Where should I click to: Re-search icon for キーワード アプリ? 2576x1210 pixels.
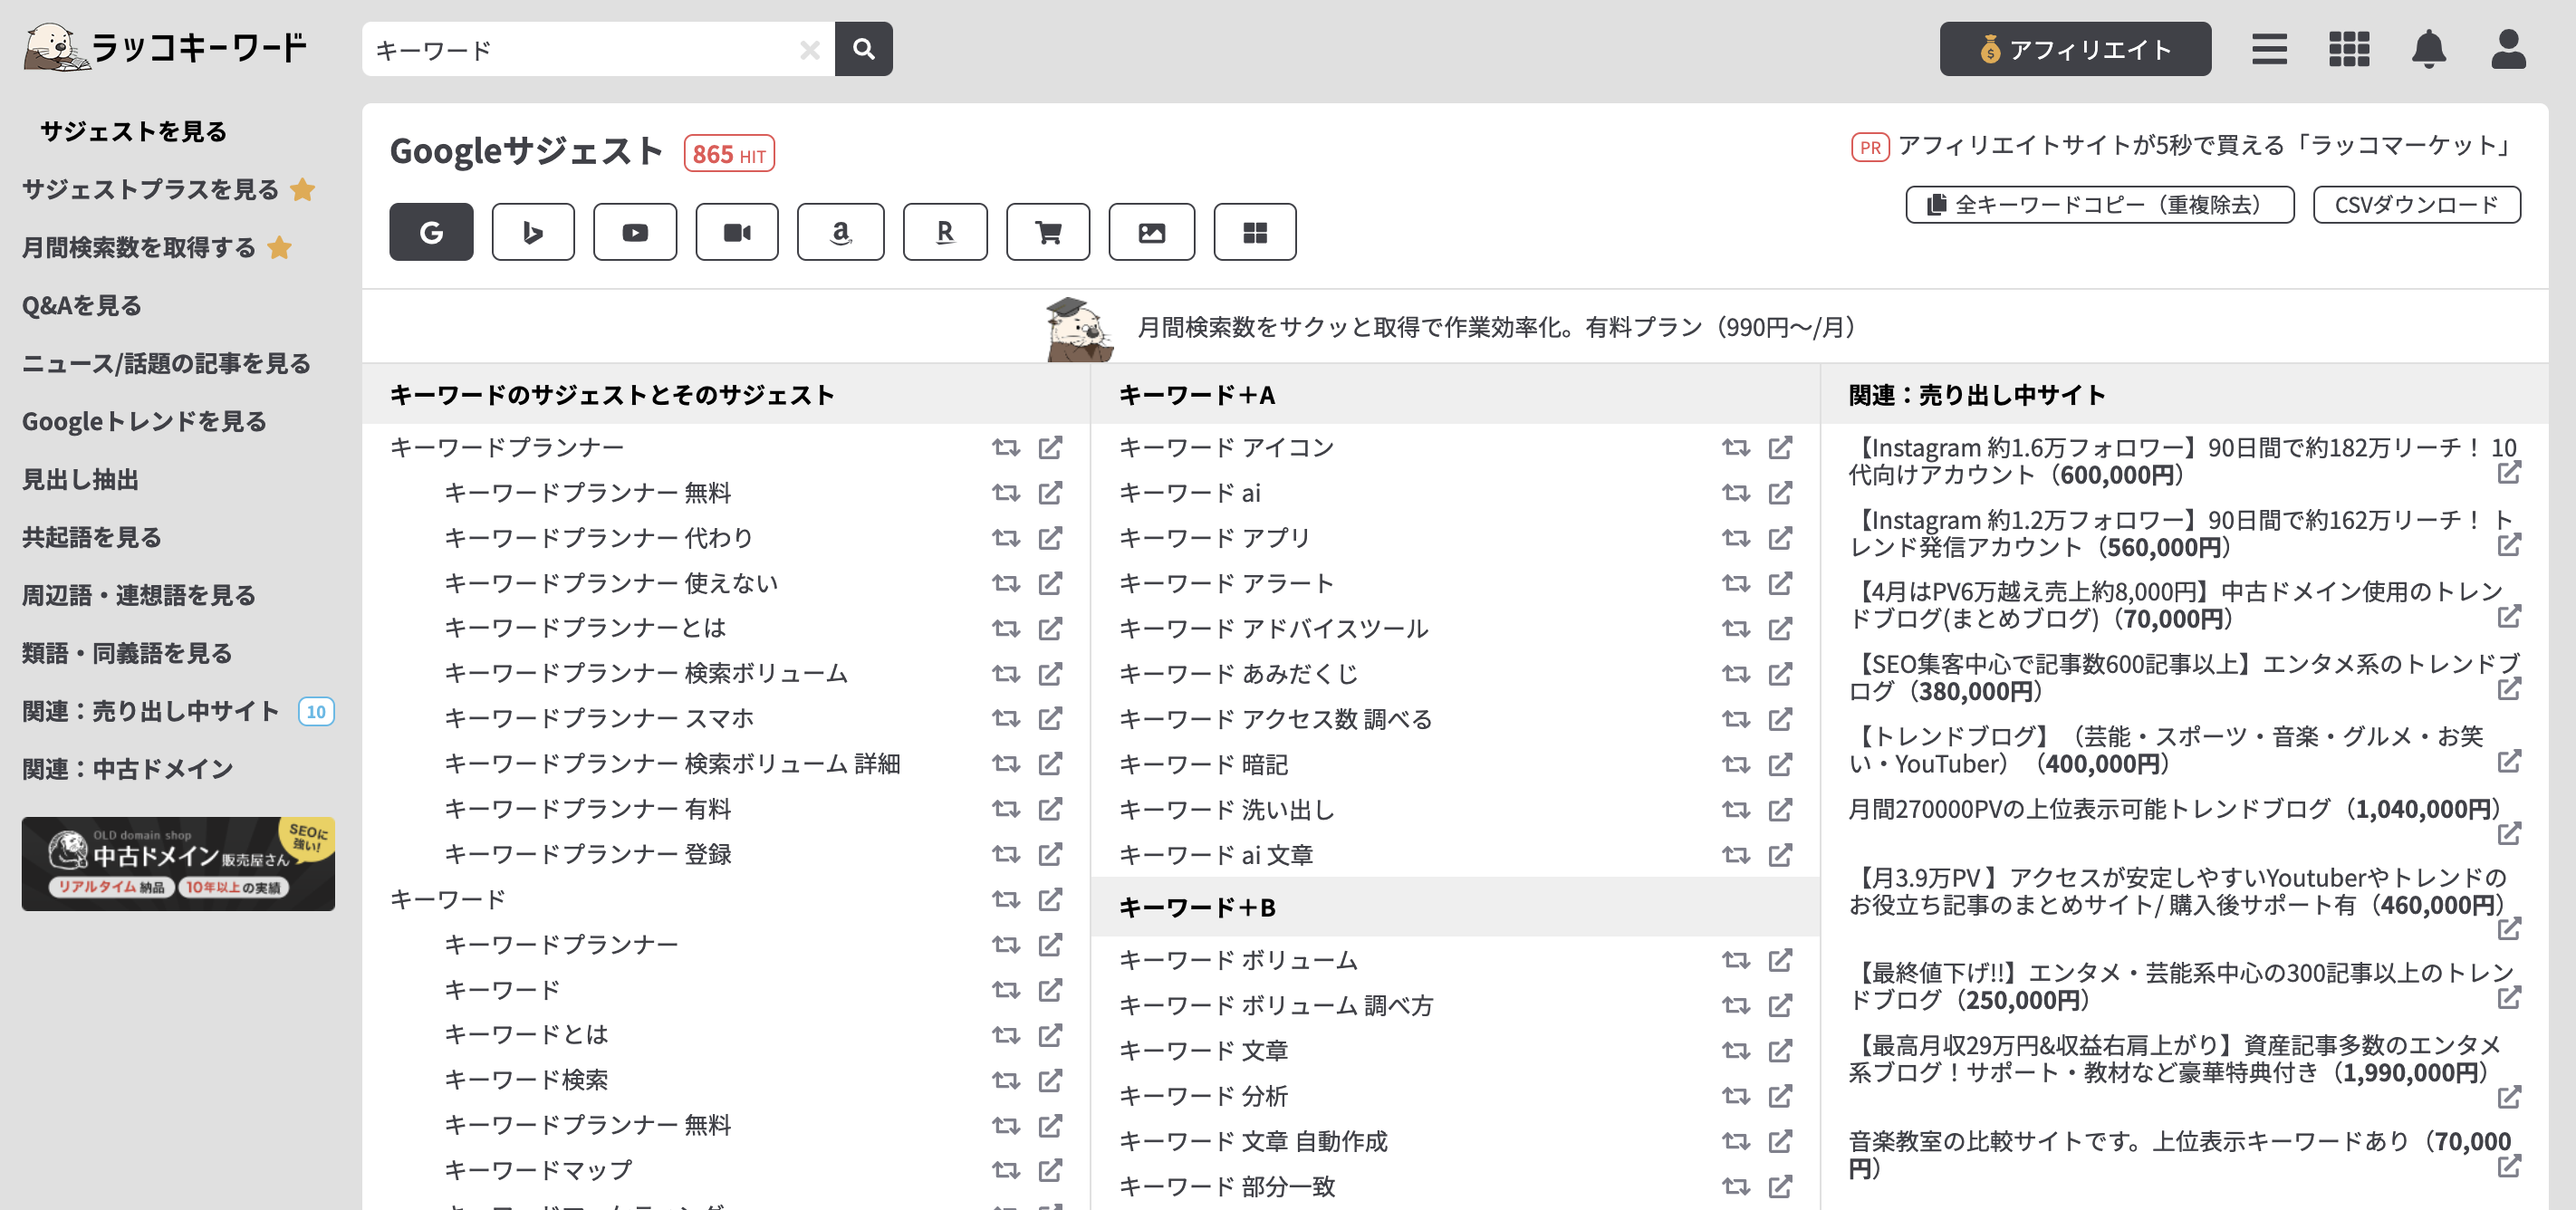click(x=1736, y=538)
